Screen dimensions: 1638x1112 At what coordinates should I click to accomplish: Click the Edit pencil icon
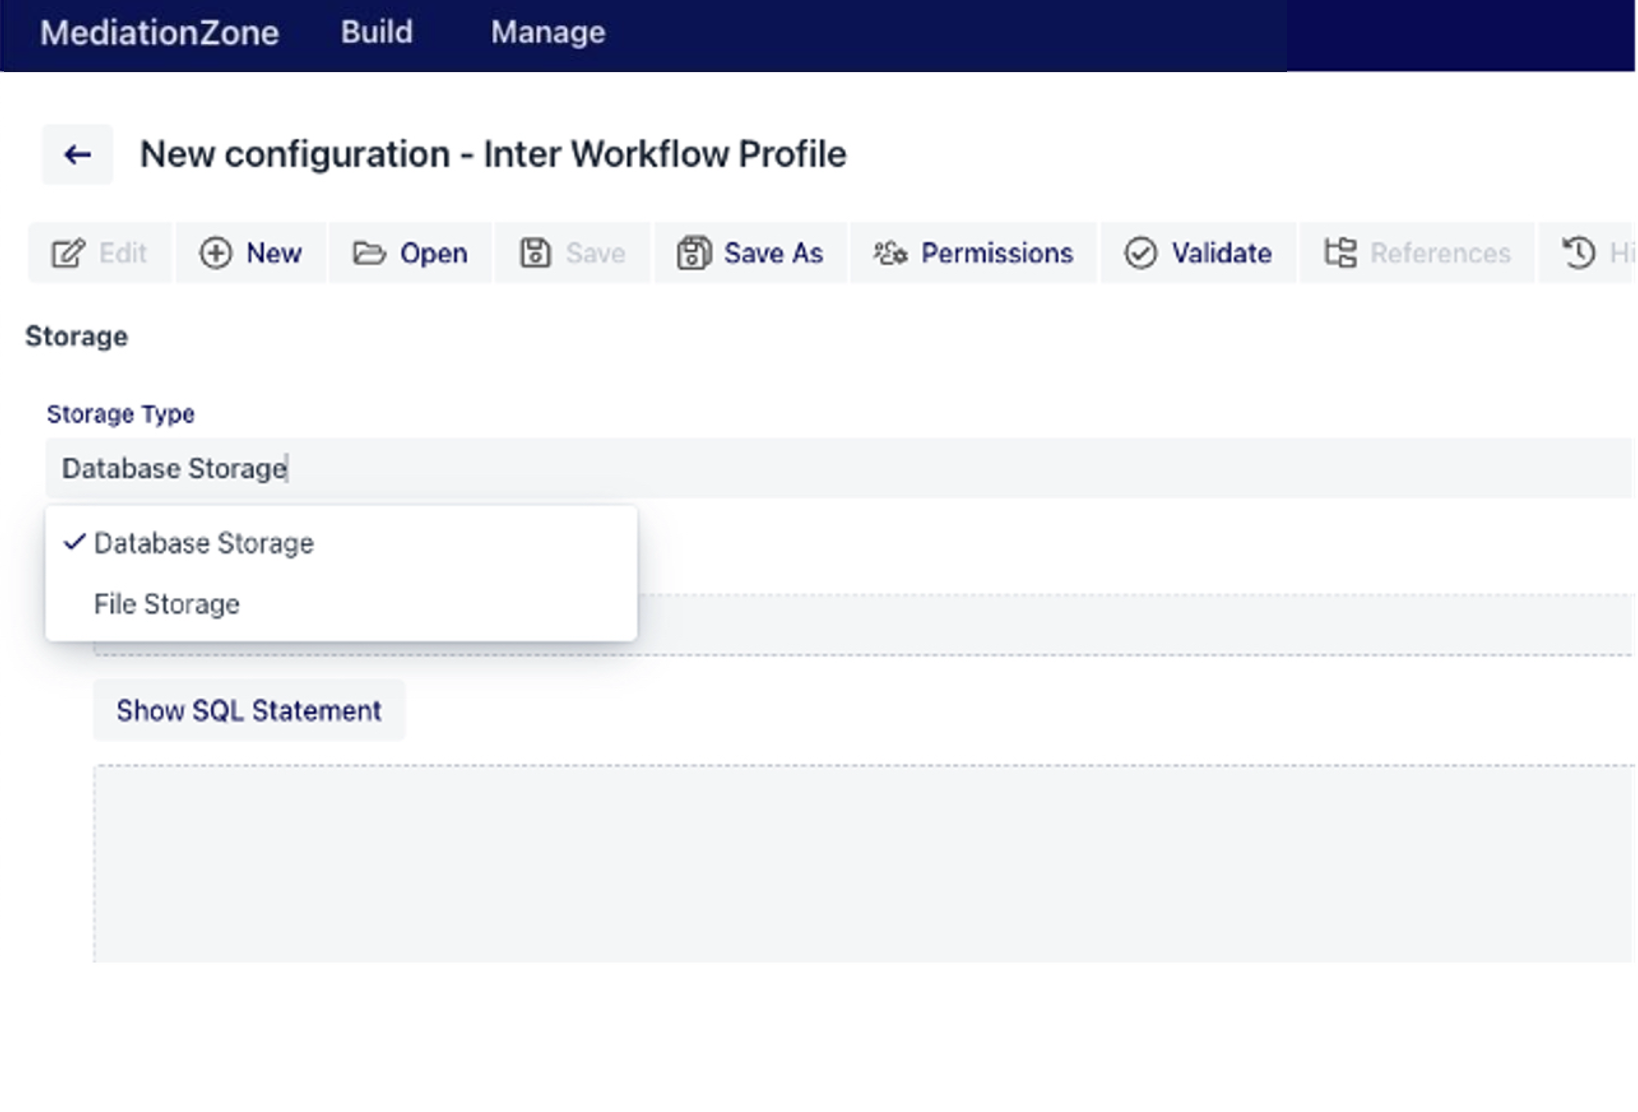(x=68, y=253)
